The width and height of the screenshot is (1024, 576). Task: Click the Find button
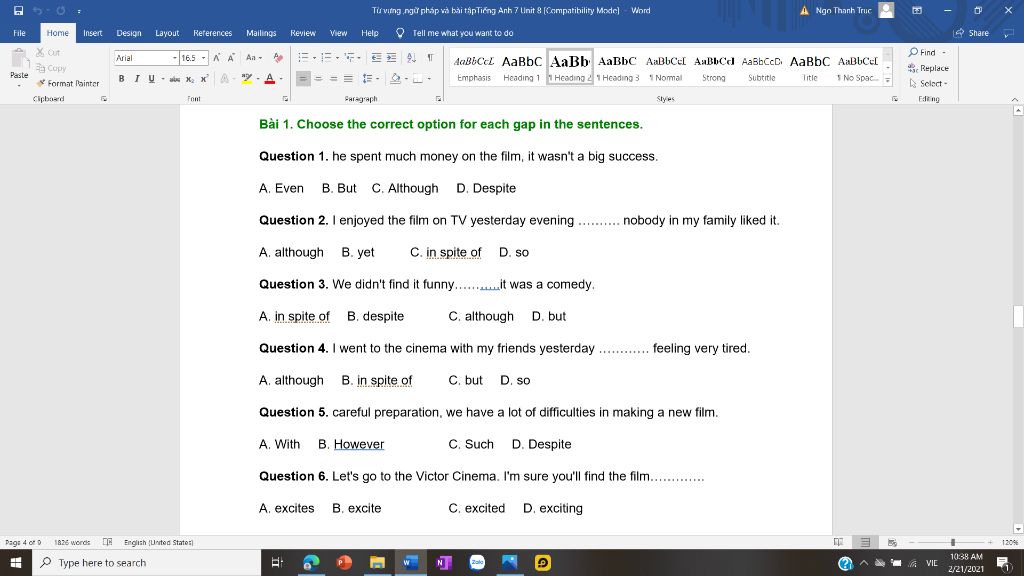[922, 52]
